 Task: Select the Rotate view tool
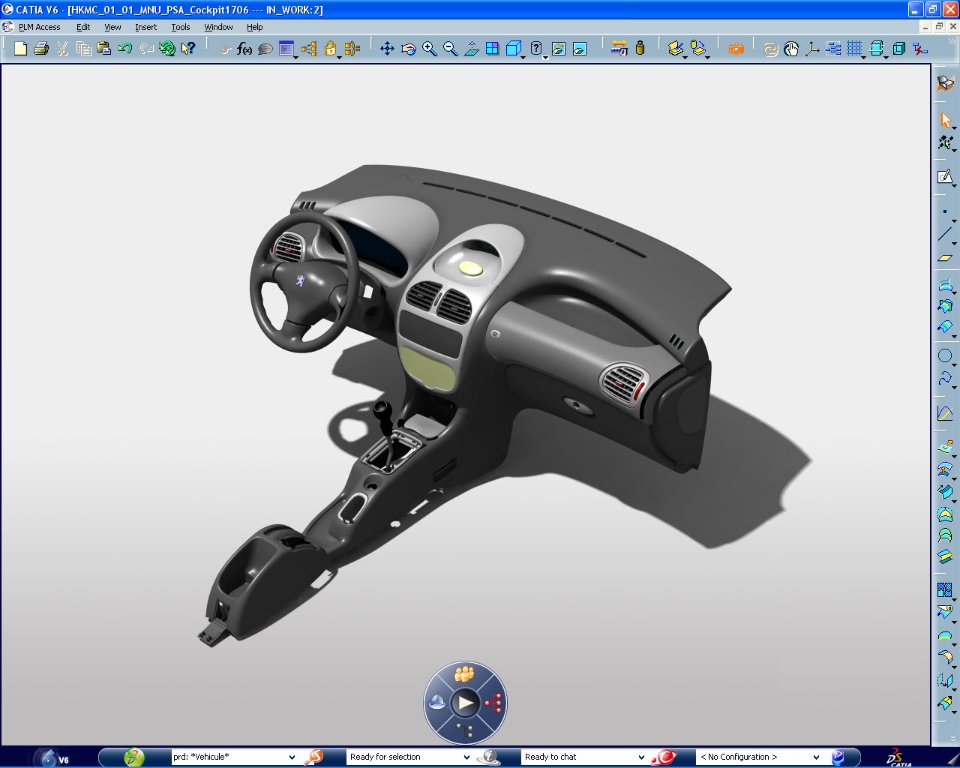[x=407, y=47]
